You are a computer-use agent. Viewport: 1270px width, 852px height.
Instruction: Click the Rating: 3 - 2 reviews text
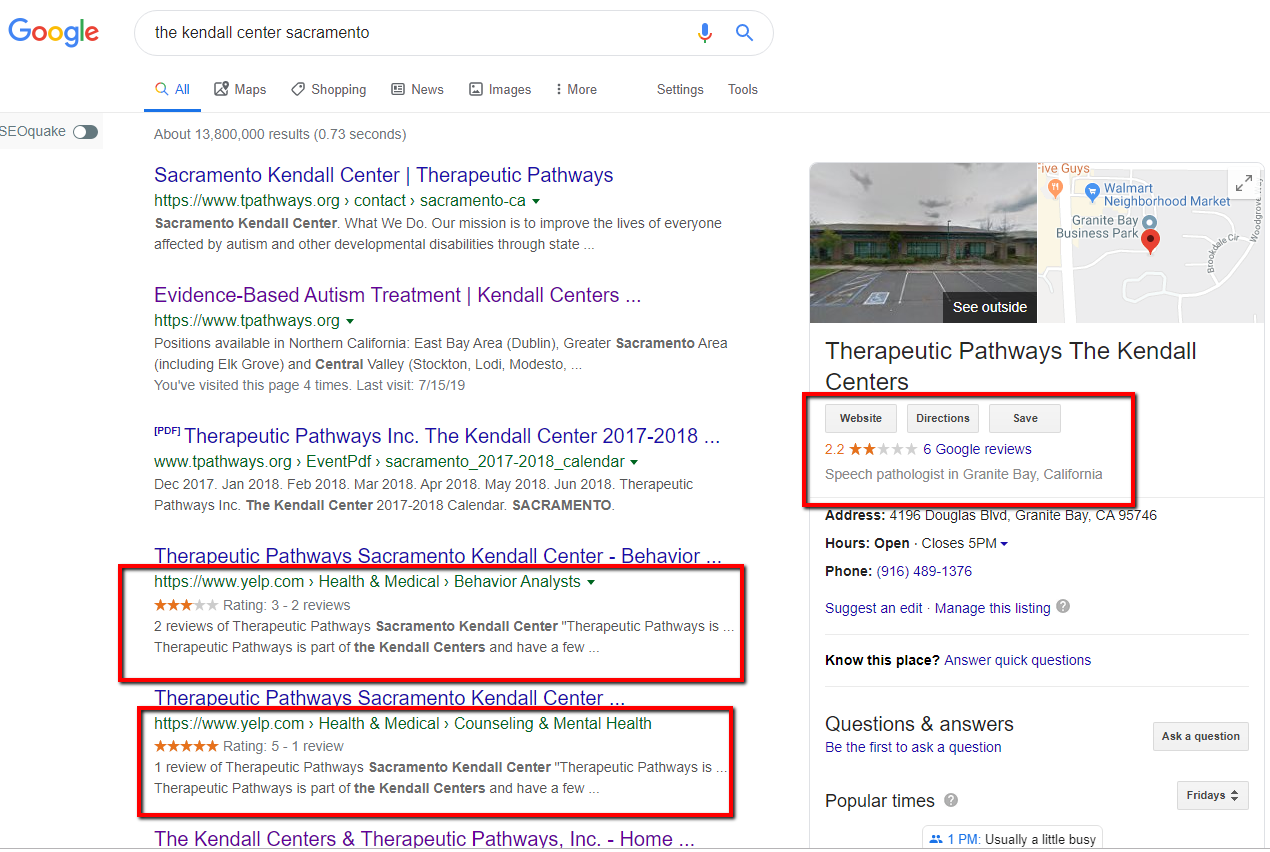coord(287,605)
